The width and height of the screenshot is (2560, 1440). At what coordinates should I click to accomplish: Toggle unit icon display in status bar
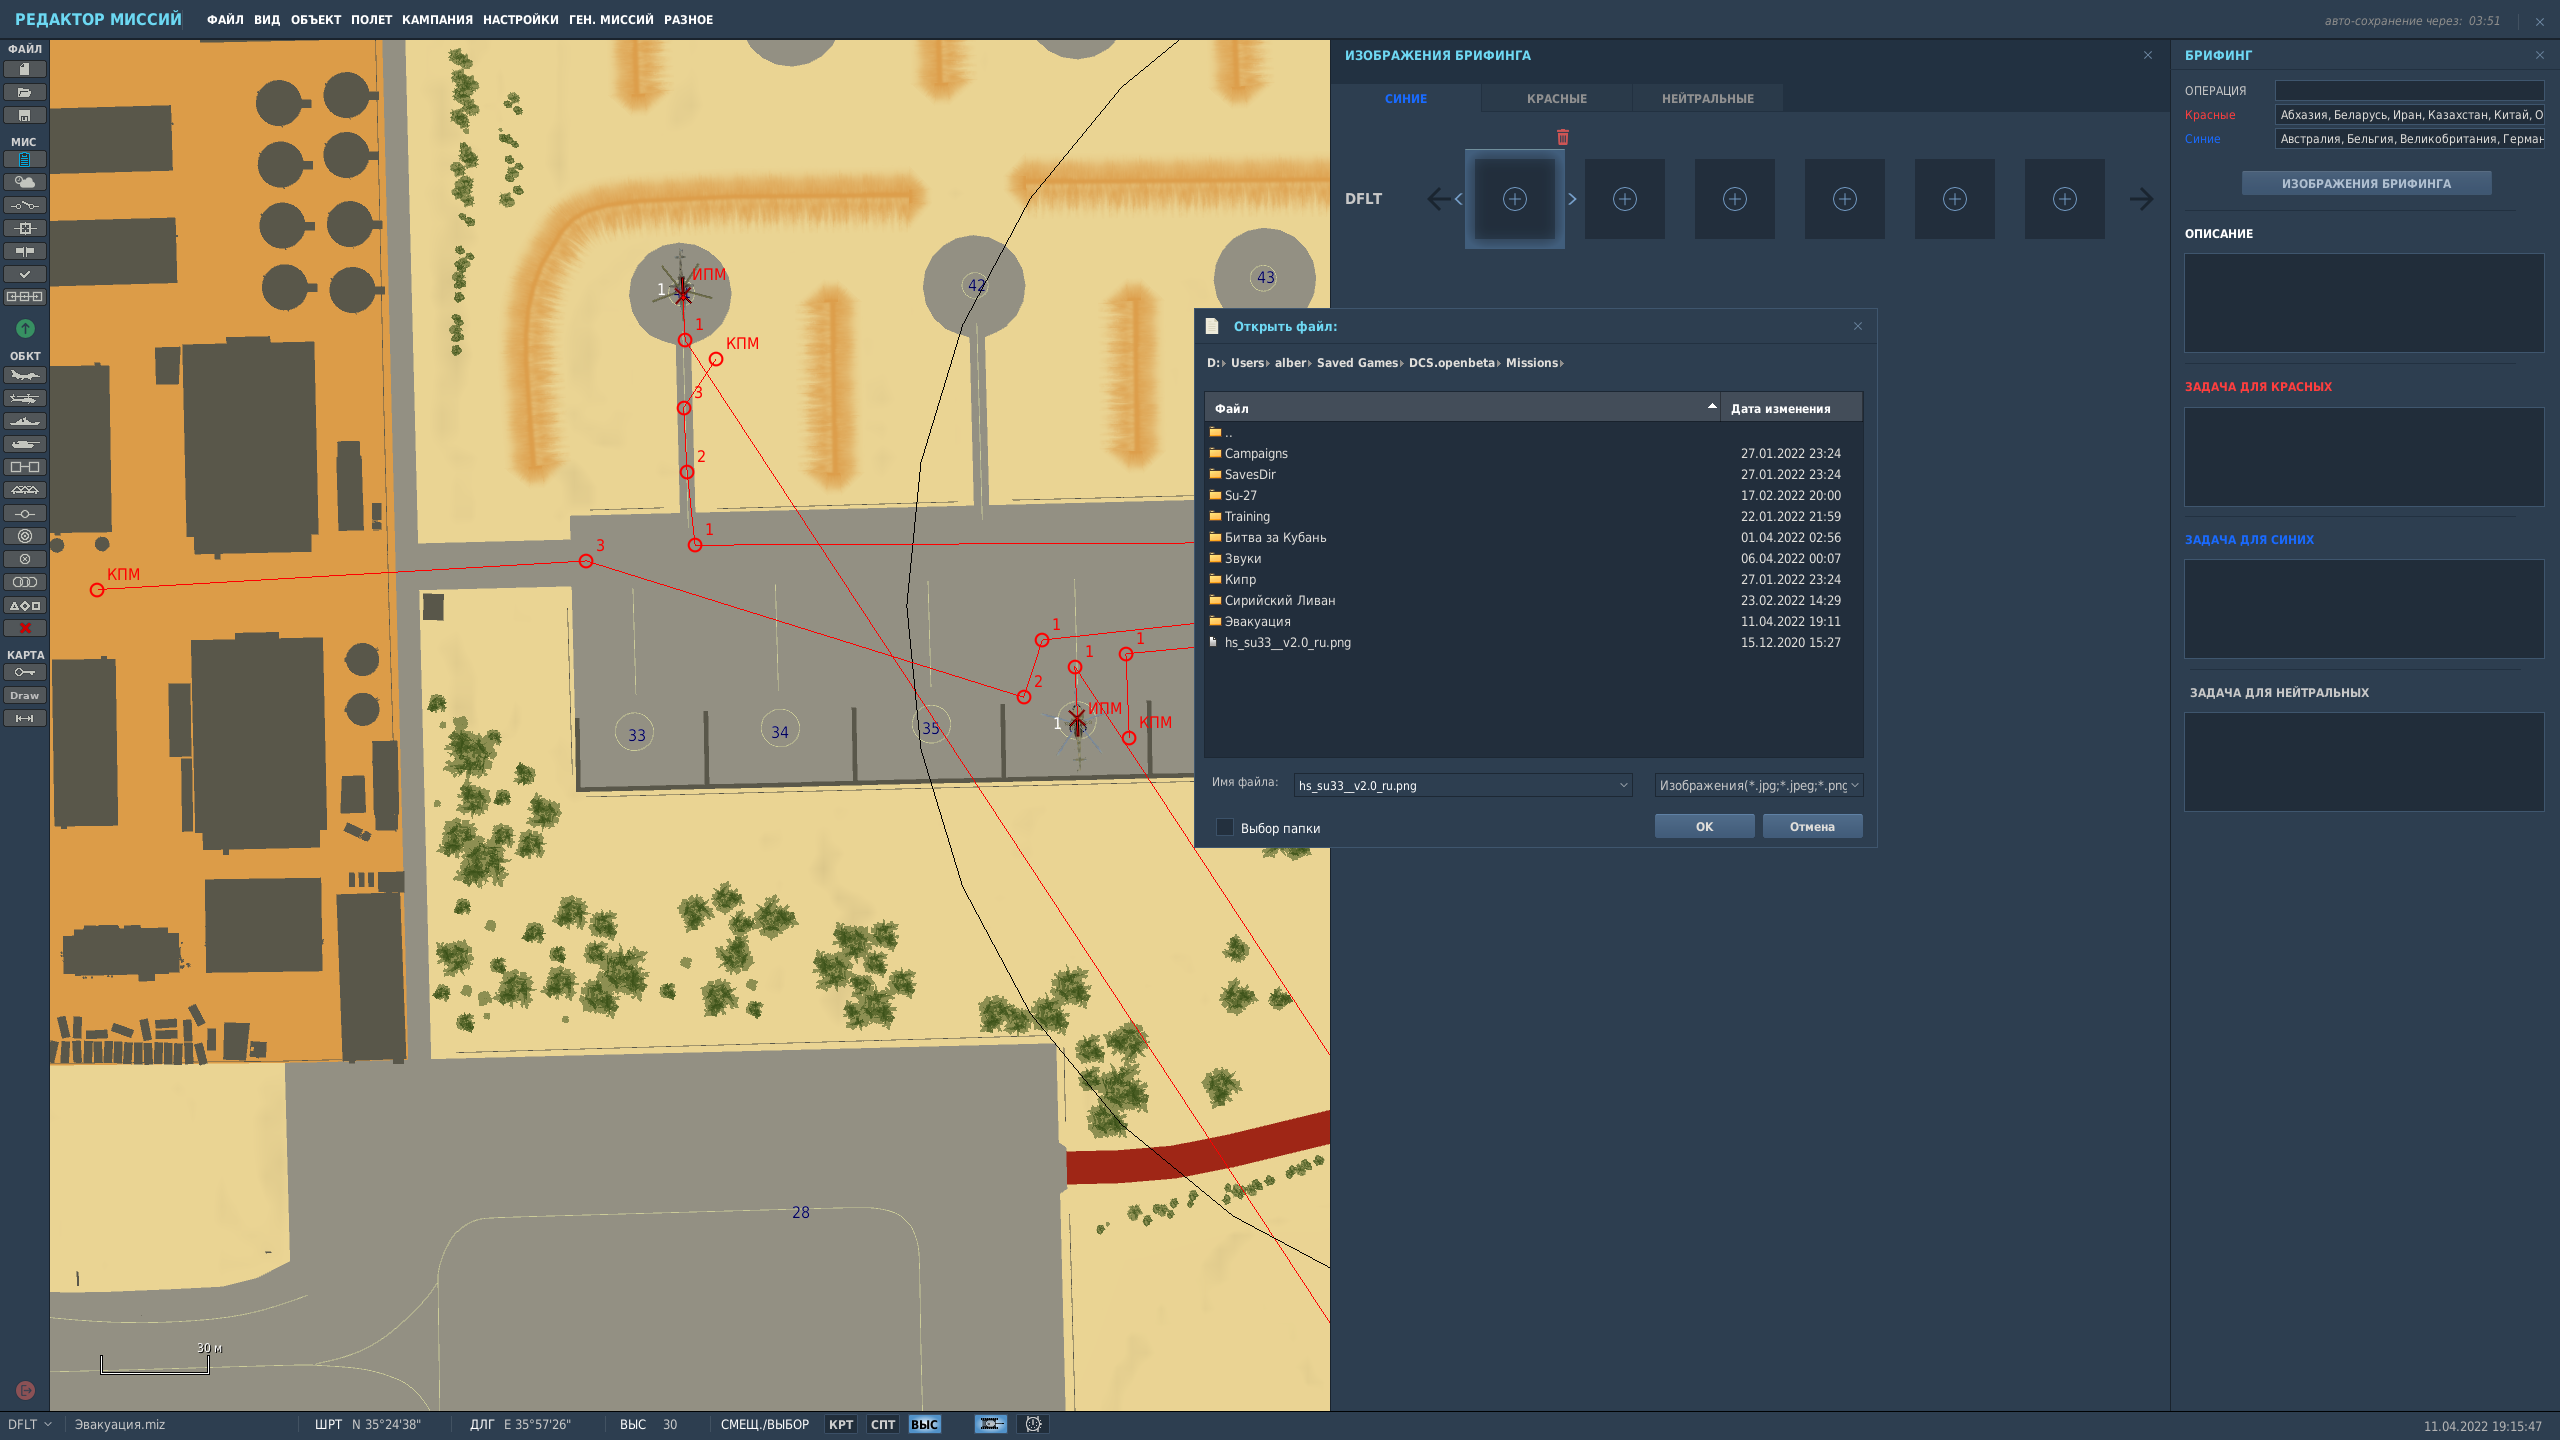click(990, 1424)
